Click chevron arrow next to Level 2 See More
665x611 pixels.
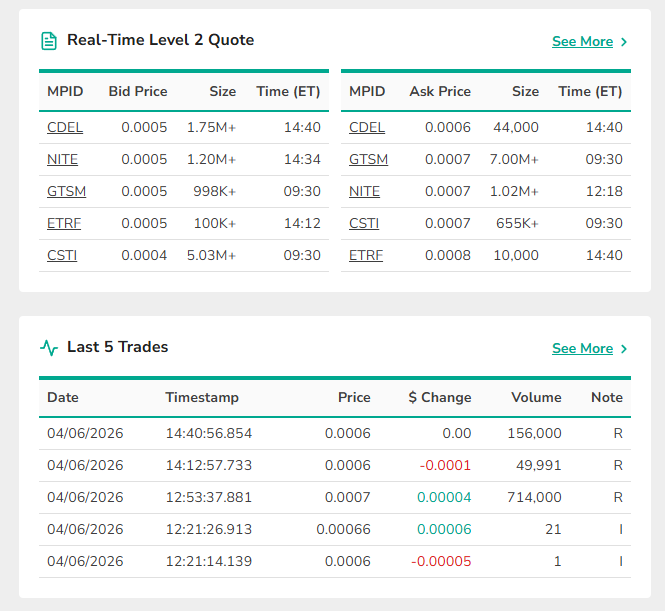(623, 42)
